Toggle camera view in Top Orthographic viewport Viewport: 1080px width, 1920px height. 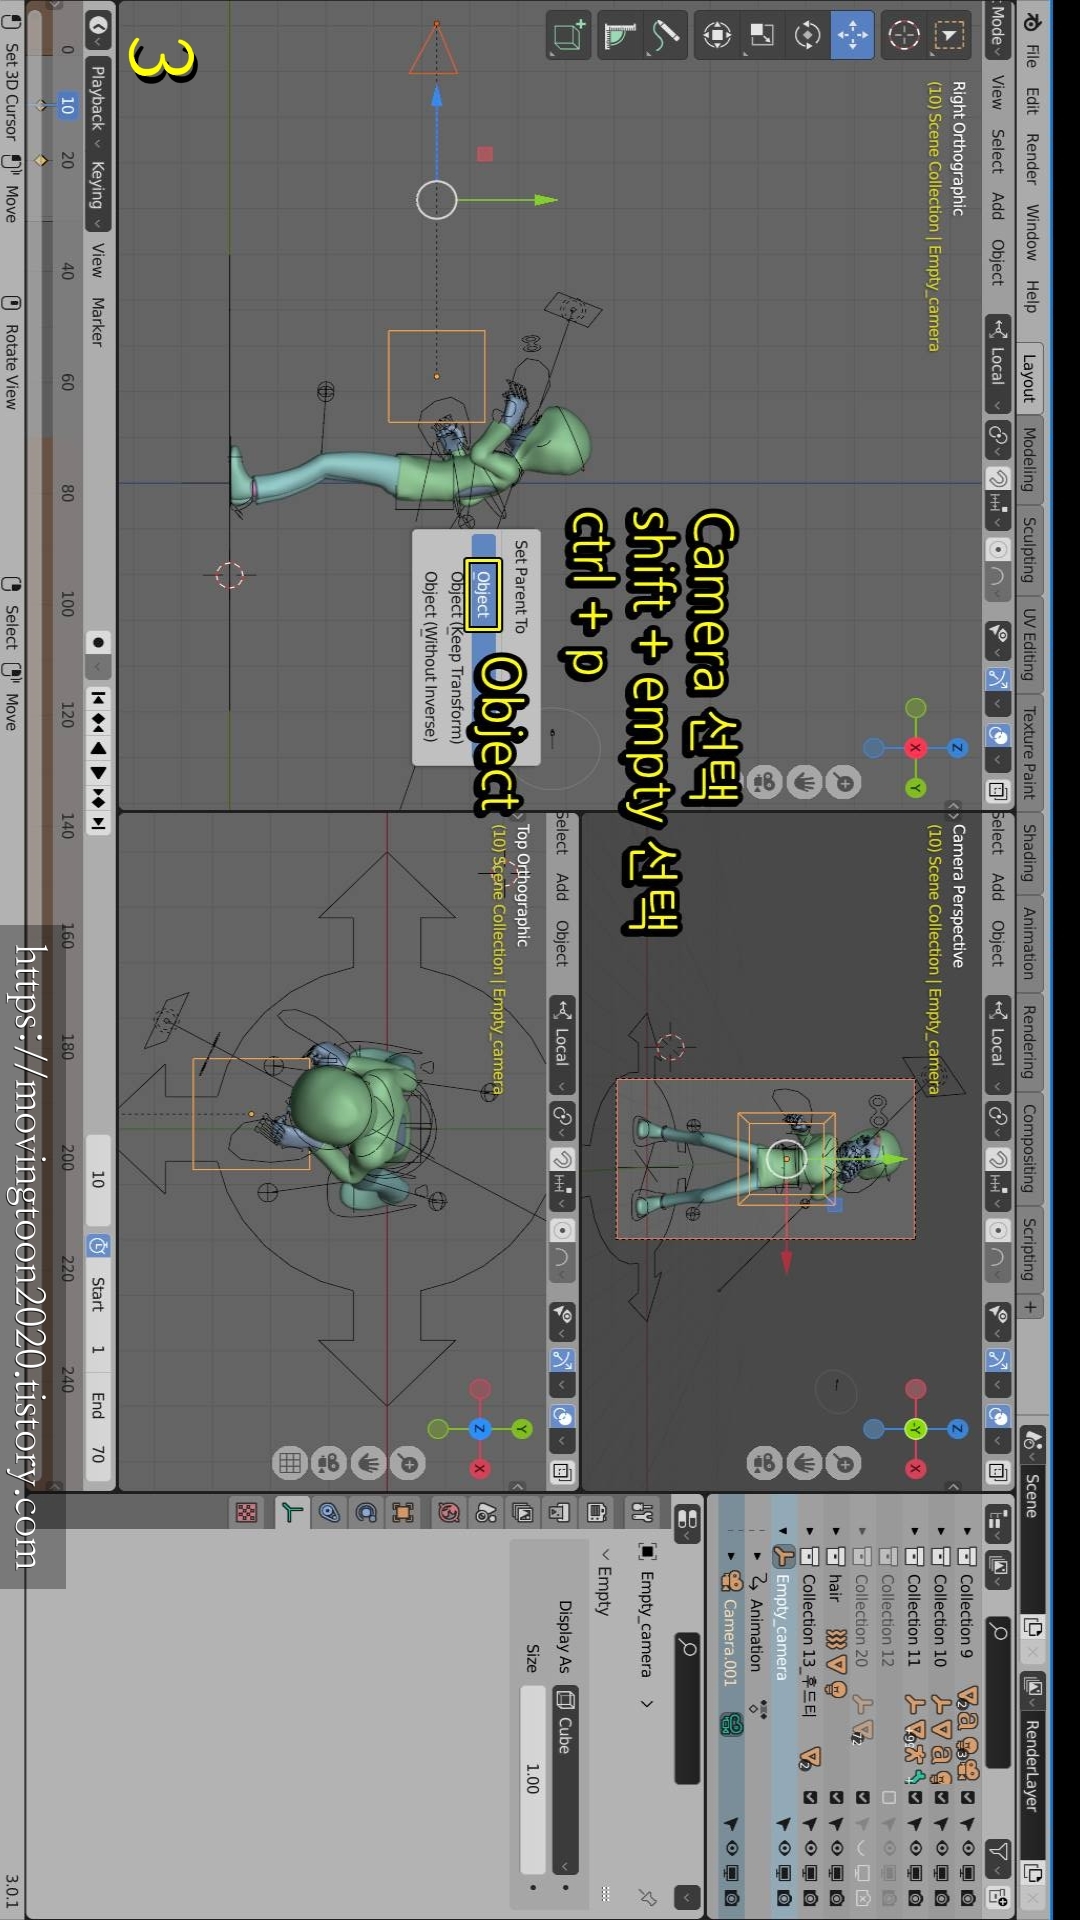point(328,1464)
